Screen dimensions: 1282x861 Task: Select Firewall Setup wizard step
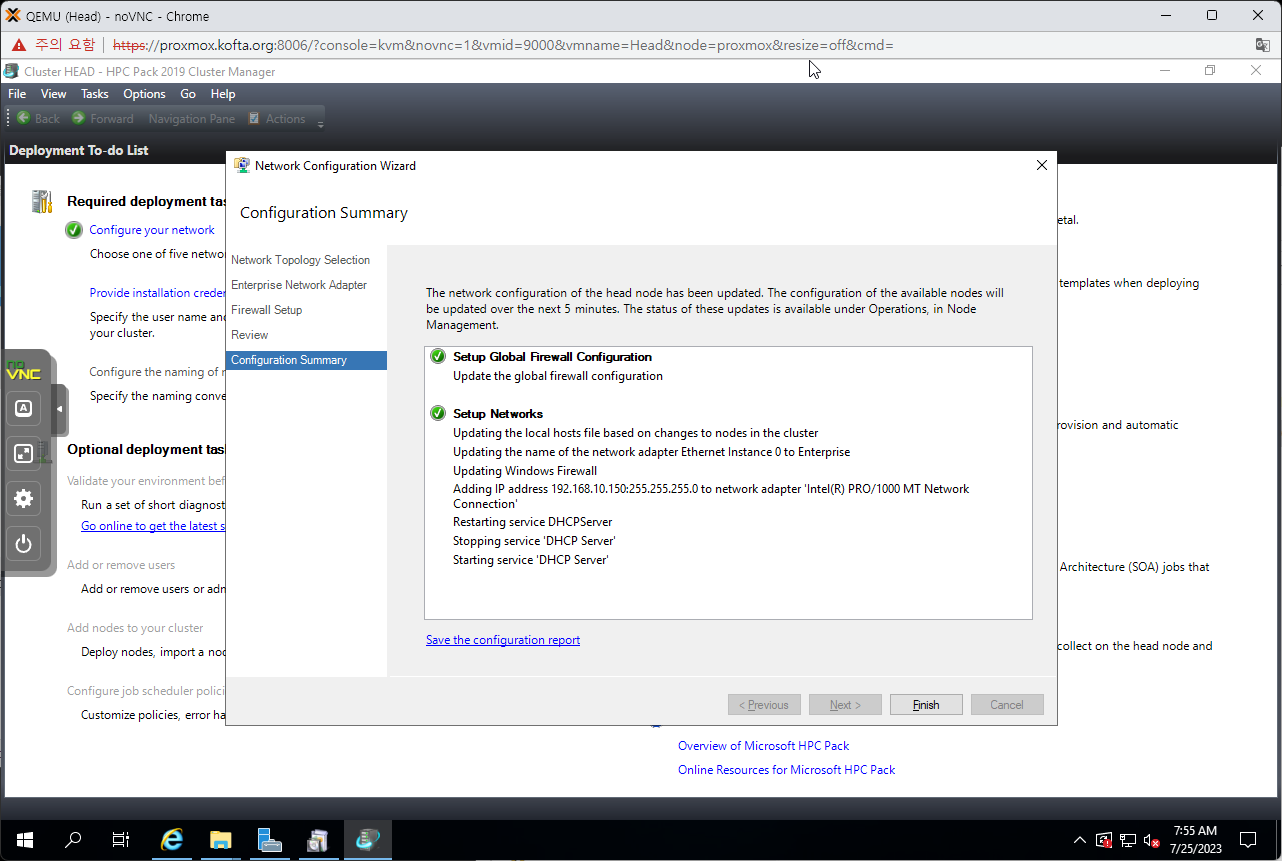click(266, 310)
